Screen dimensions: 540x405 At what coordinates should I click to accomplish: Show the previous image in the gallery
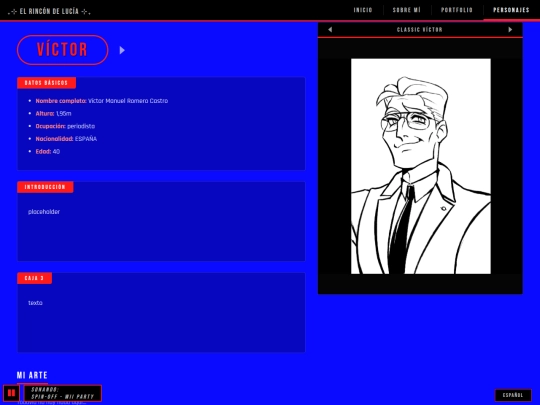[x=330, y=30]
